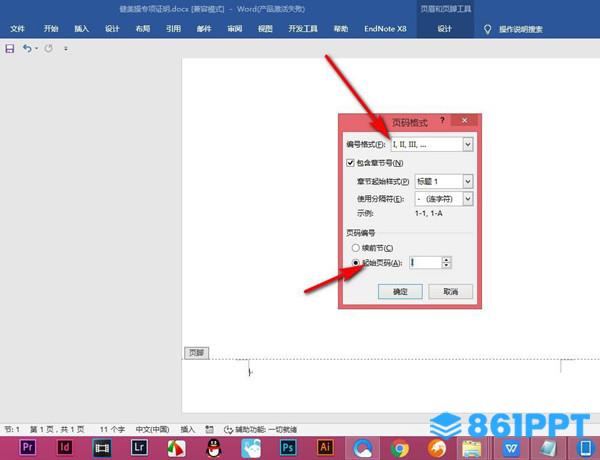Click the Undo arrow icon

27,48
